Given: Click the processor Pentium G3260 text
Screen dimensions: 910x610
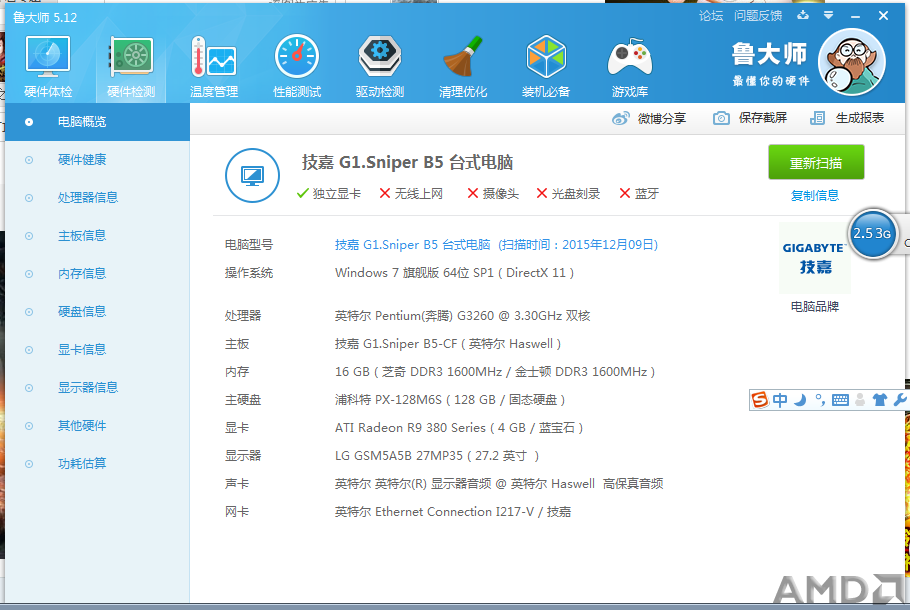Looking at the screenshot, I should 463,316.
